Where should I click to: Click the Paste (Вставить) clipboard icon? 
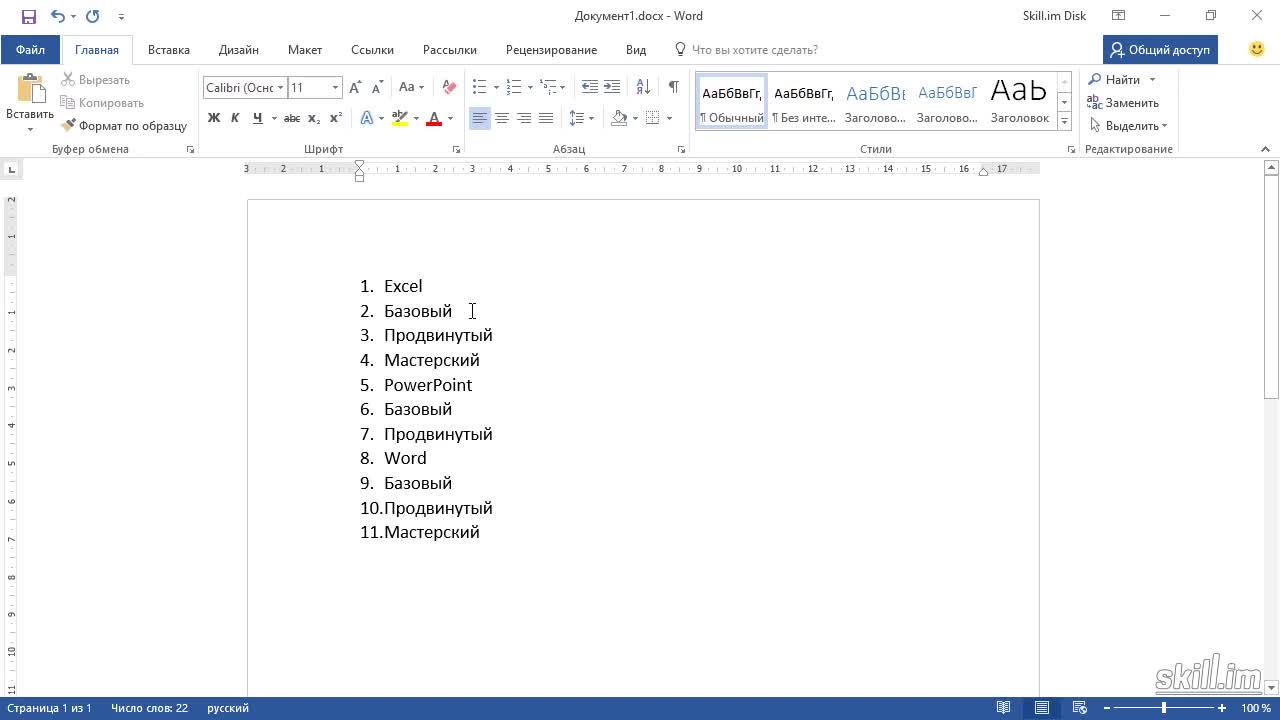tap(29, 91)
